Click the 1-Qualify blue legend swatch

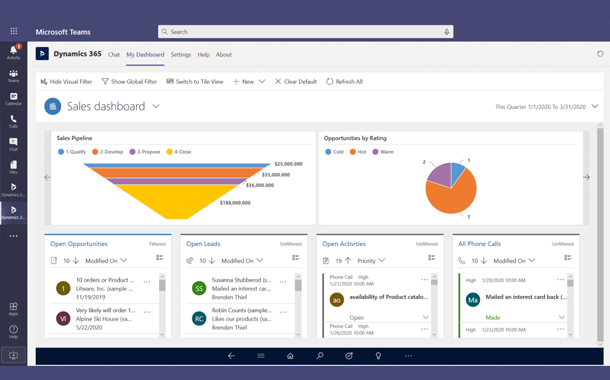click(61, 152)
